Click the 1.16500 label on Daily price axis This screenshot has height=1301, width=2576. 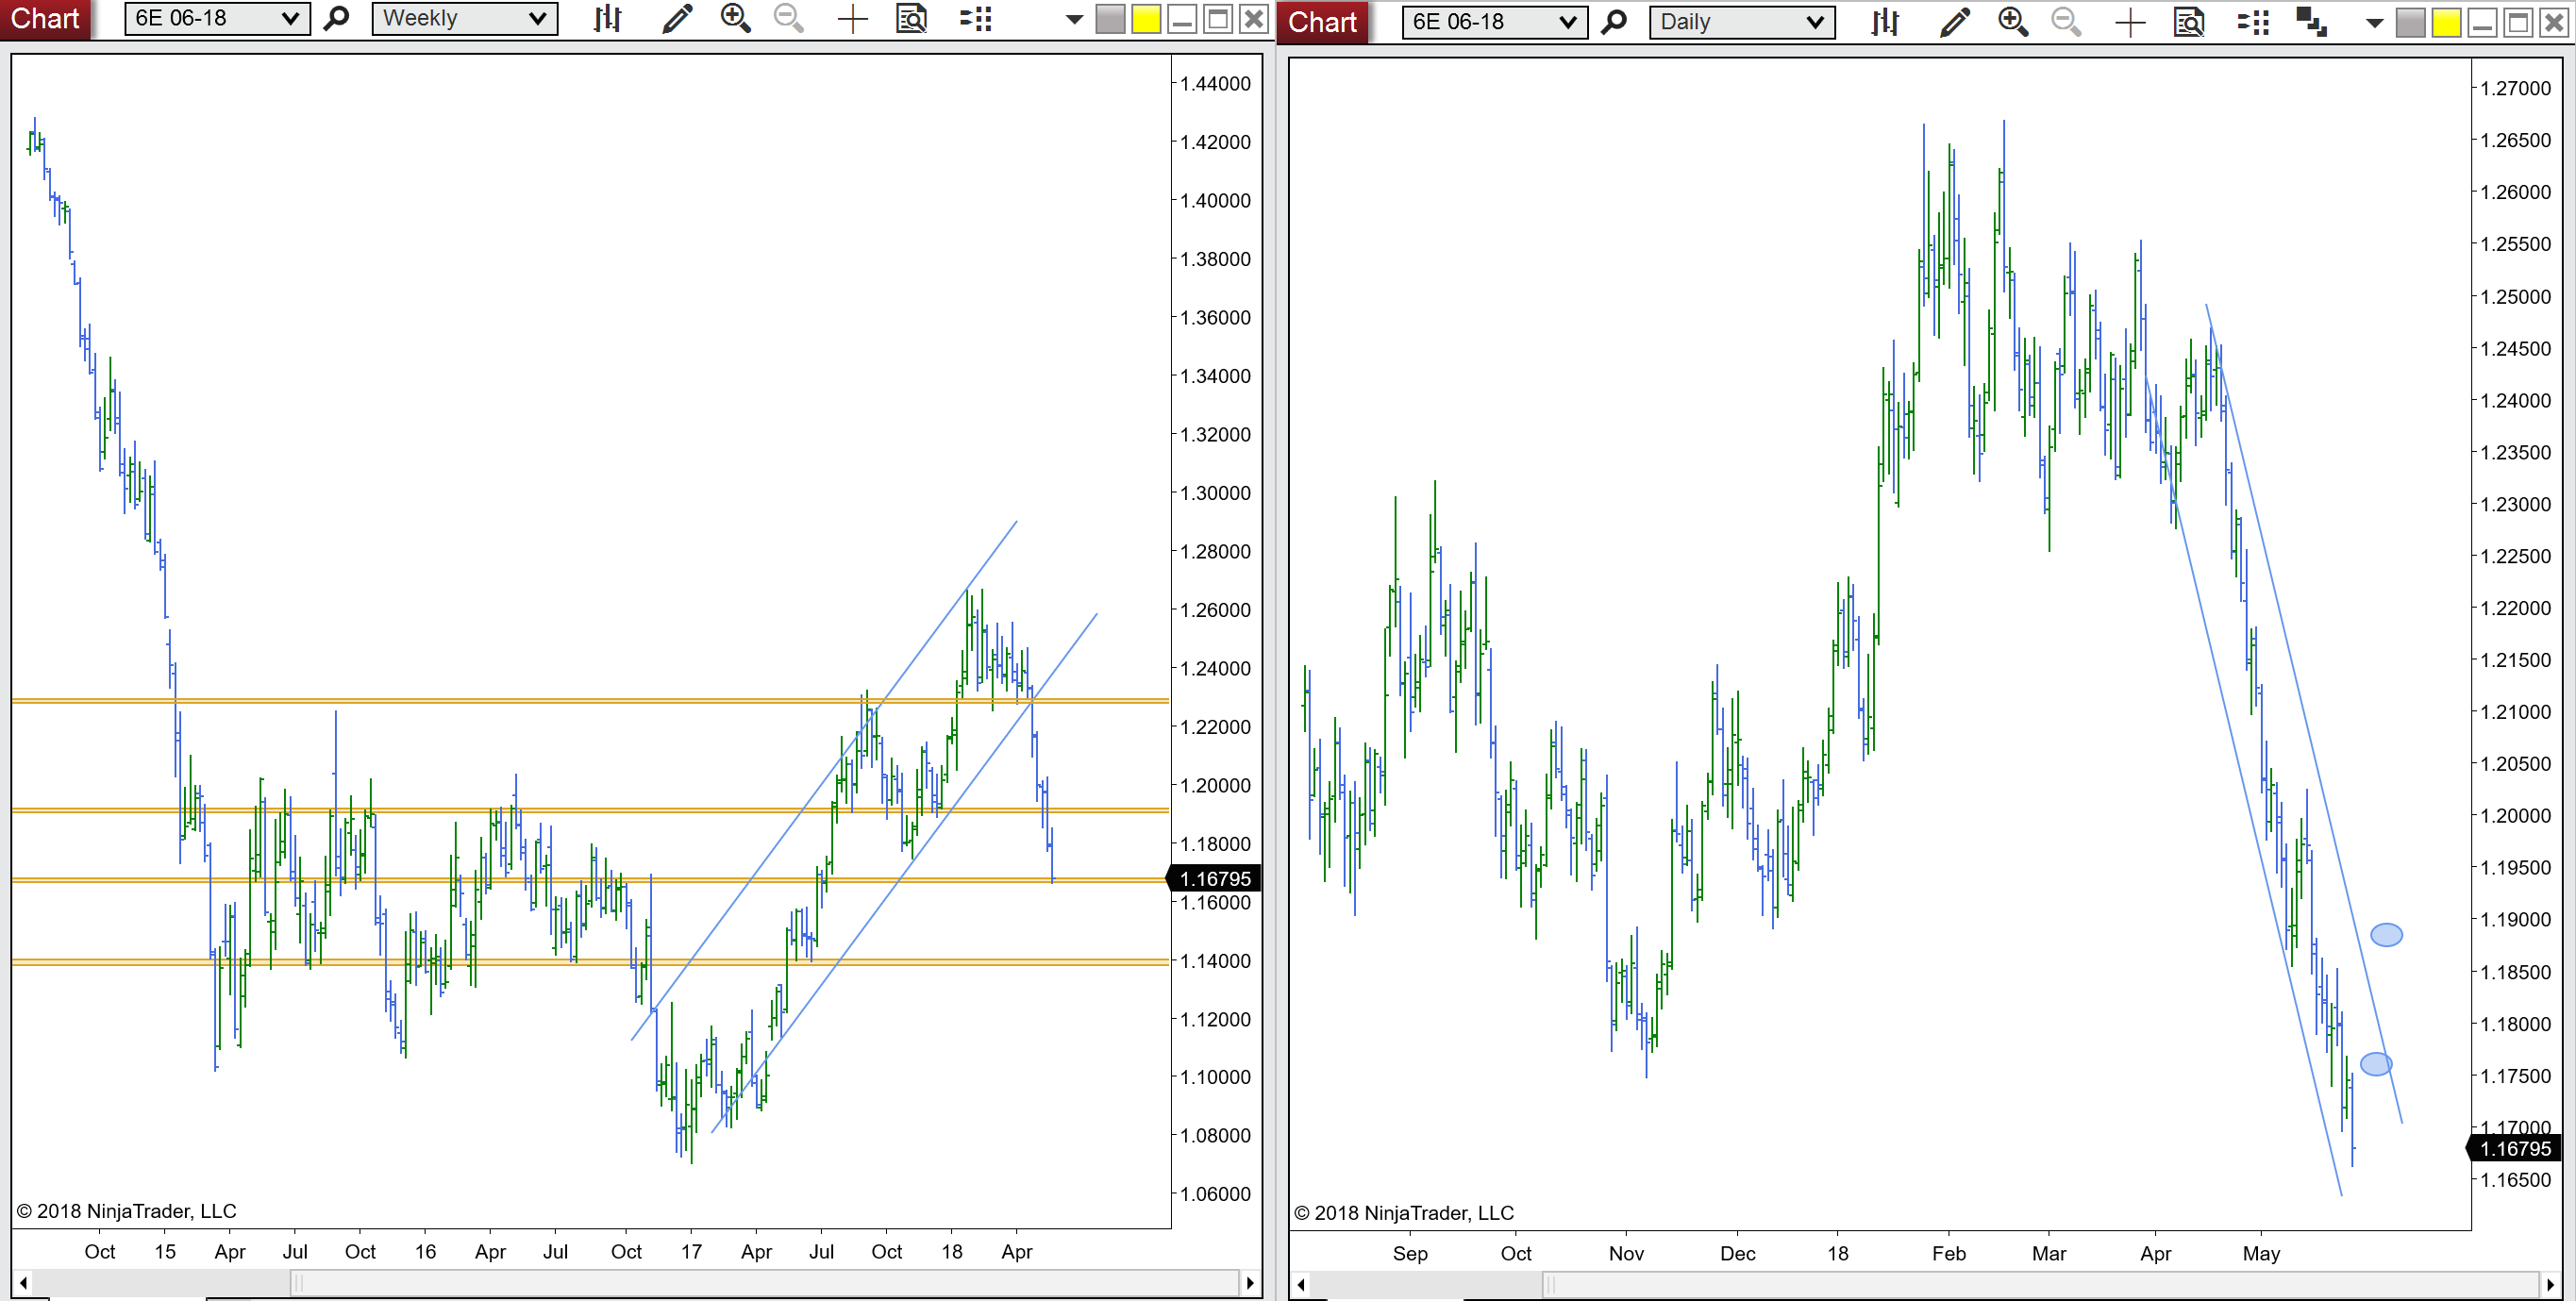coord(2516,1179)
